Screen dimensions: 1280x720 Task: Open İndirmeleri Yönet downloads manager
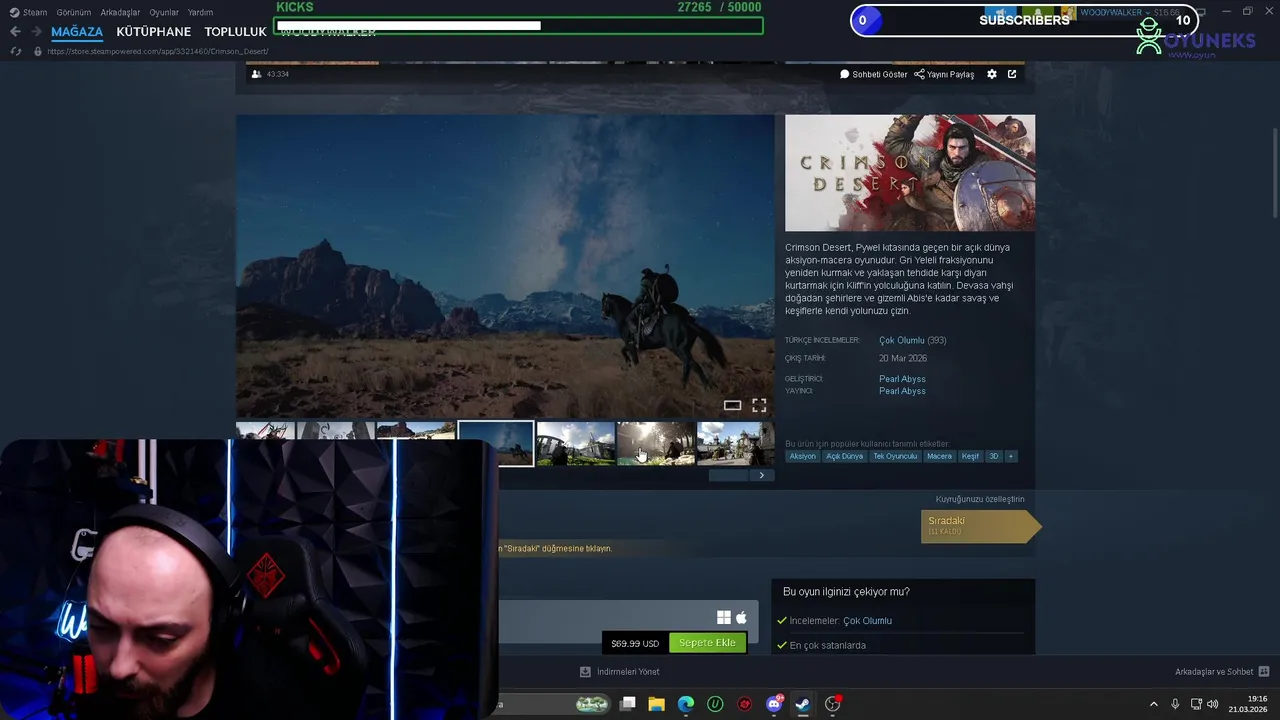pyautogui.click(x=620, y=672)
